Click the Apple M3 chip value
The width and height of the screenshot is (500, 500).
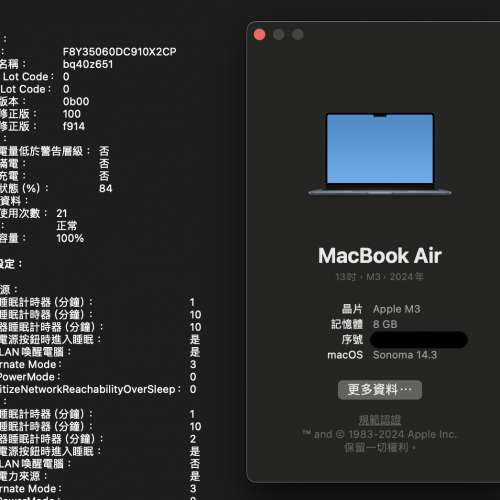coord(397,309)
